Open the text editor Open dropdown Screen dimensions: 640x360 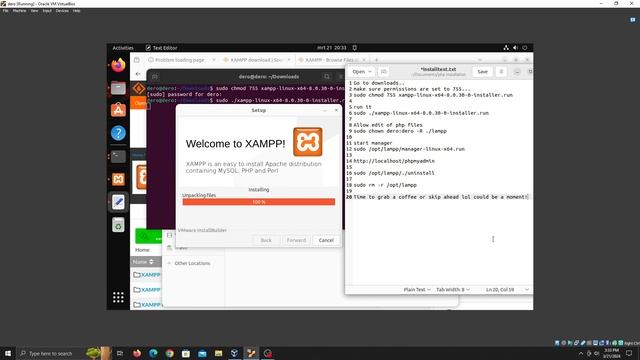[362, 72]
